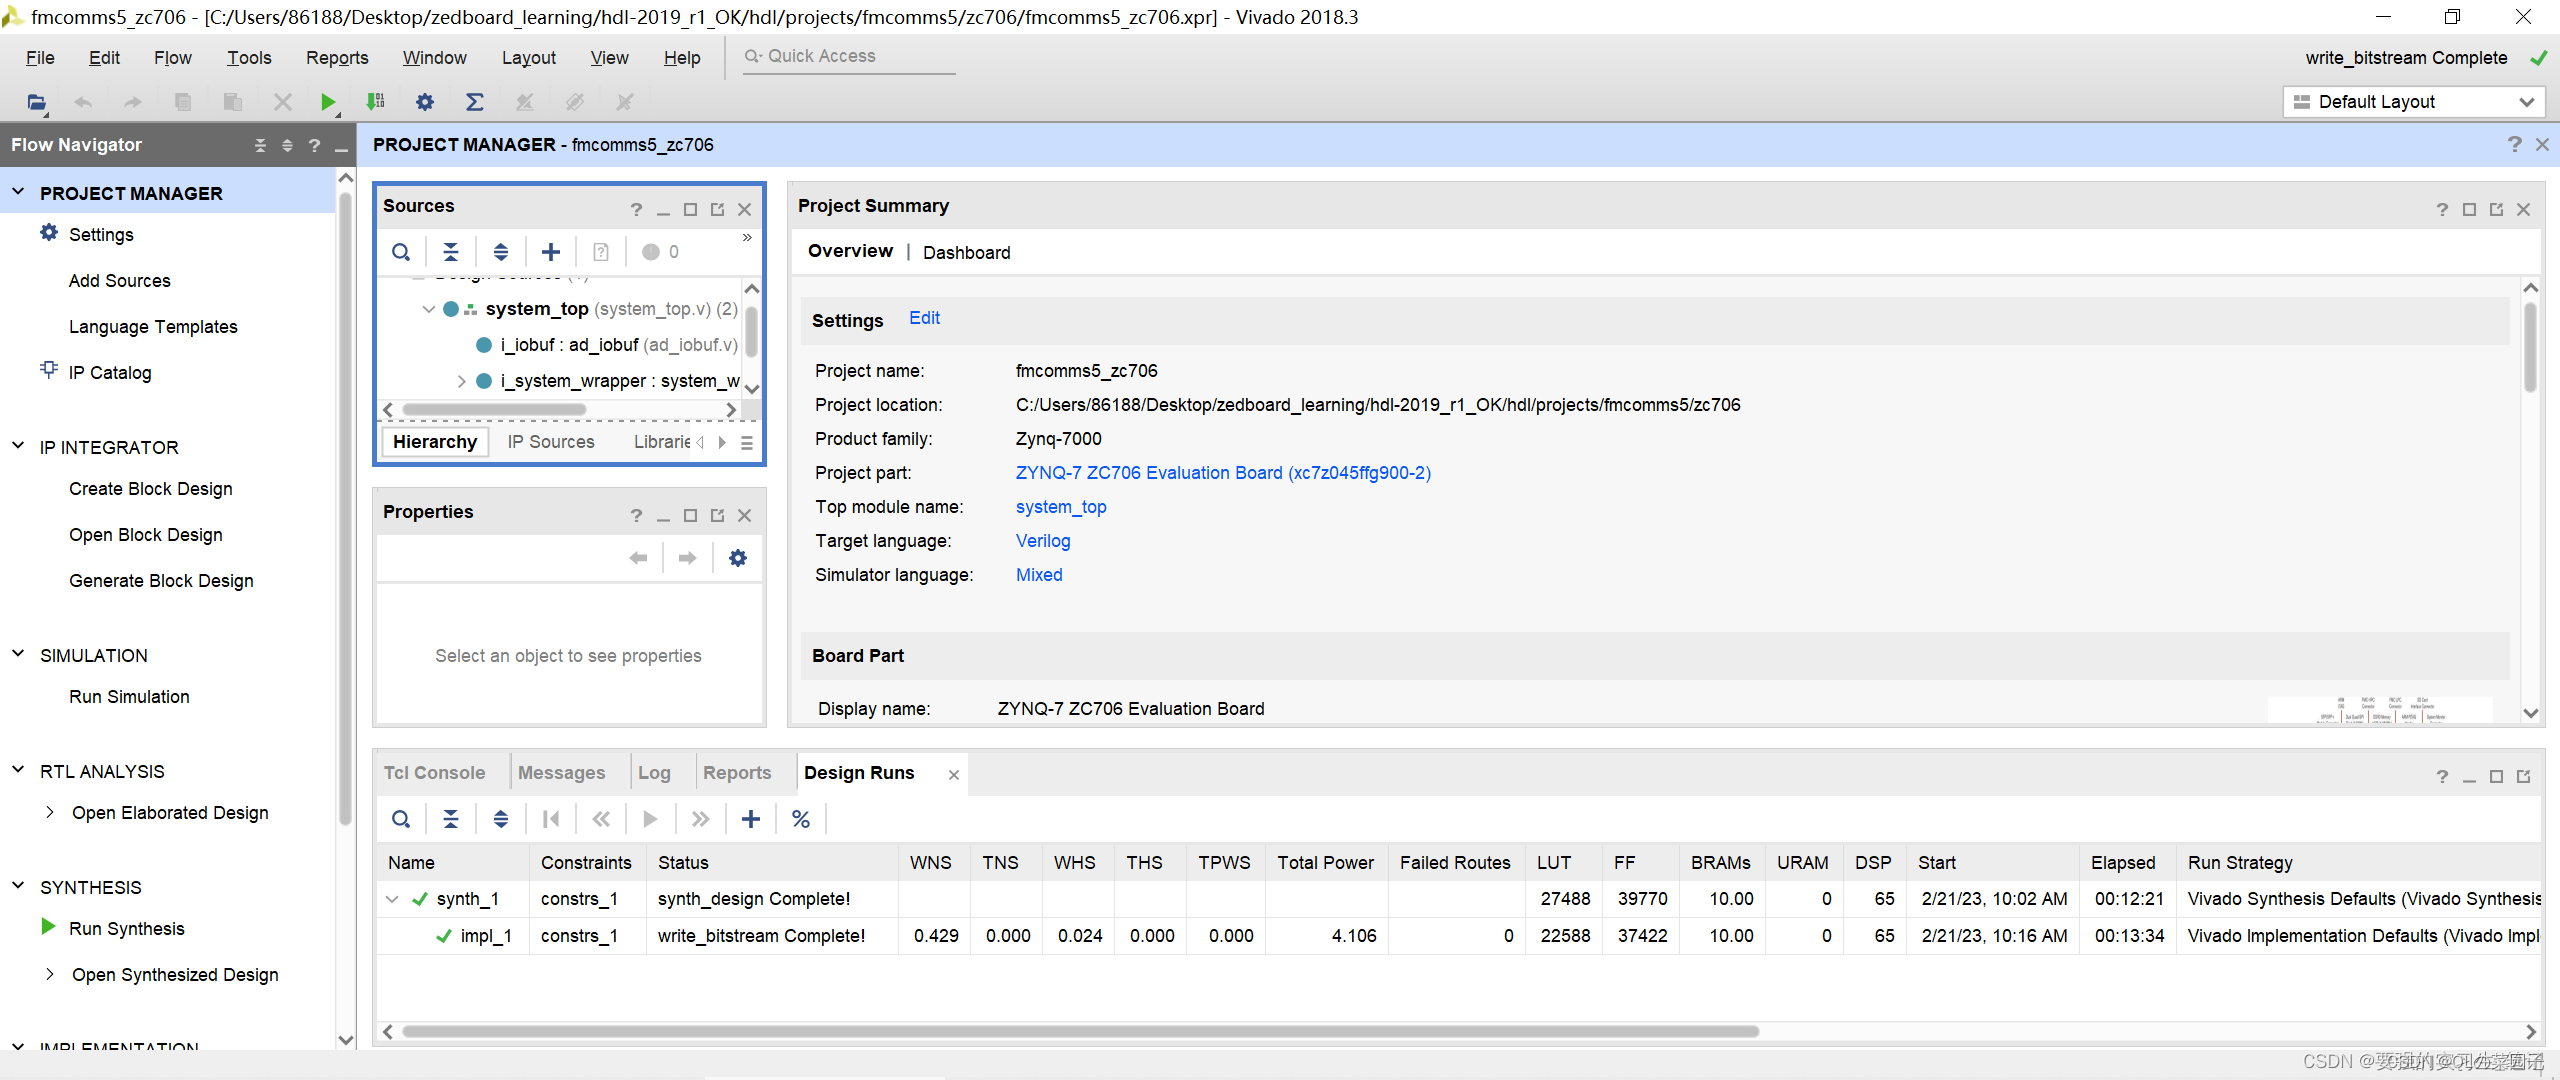Open Report Utilization via the Sigma icon
This screenshot has width=2560, height=1080.
[x=475, y=101]
